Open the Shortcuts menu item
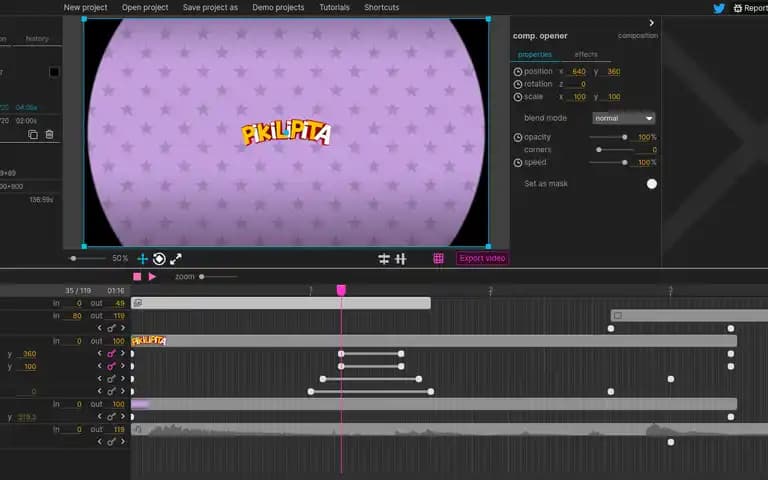 point(382,7)
